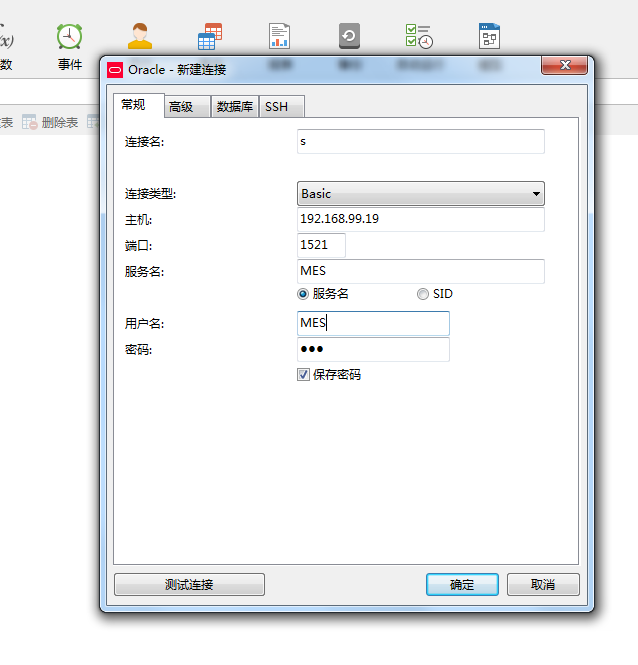
Task: Click the 取消 button
Action: click(x=543, y=584)
